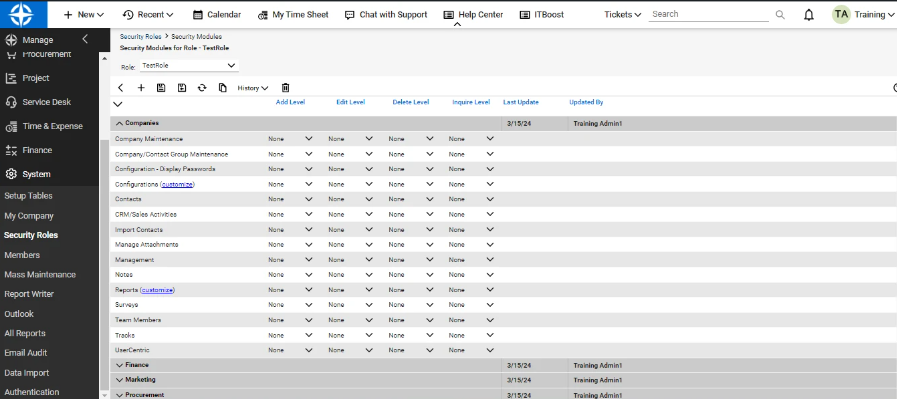Image resolution: width=897 pixels, height=399 pixels.
Task: Expand the Procurement section
Action: (120, 394)
